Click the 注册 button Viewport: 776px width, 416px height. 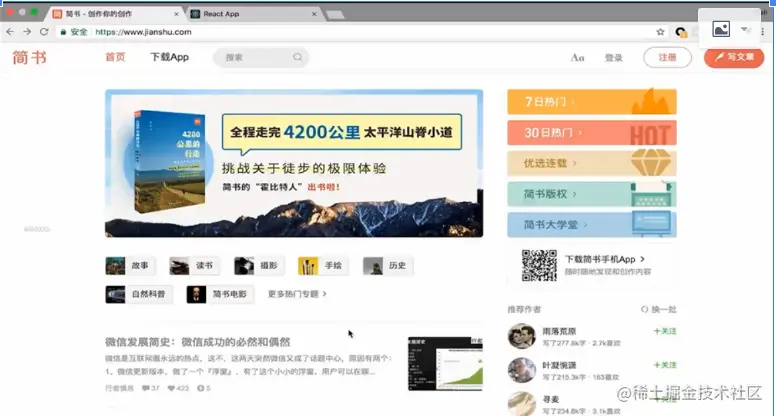tap(667, 57)
